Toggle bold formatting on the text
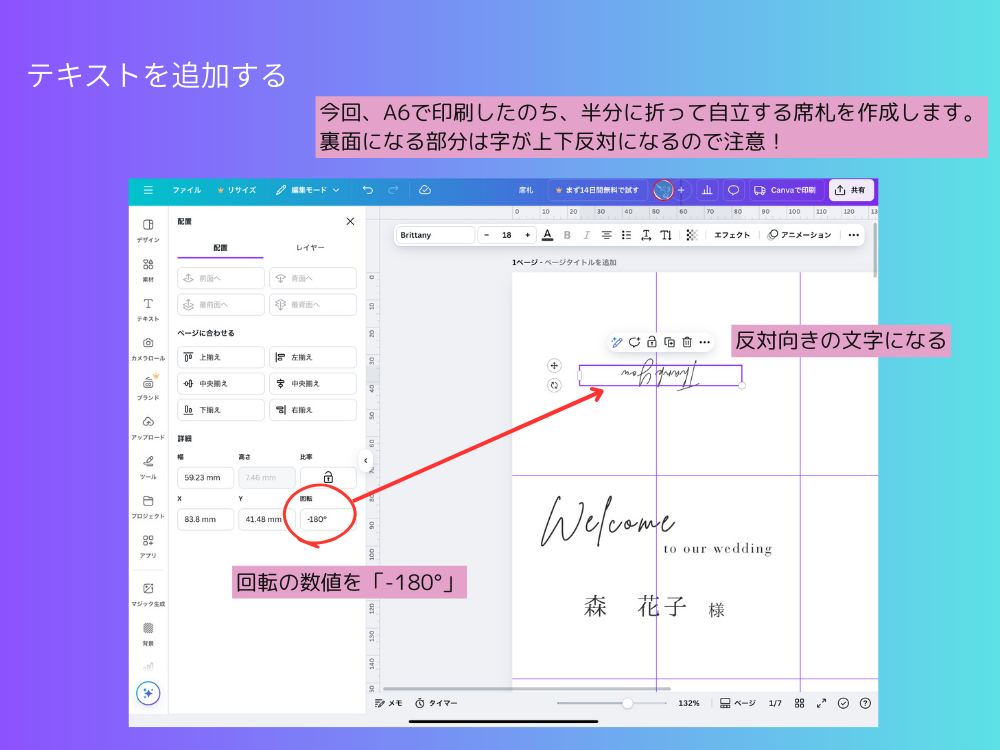Screen dimensions: 1000x750 pos(567,234)
